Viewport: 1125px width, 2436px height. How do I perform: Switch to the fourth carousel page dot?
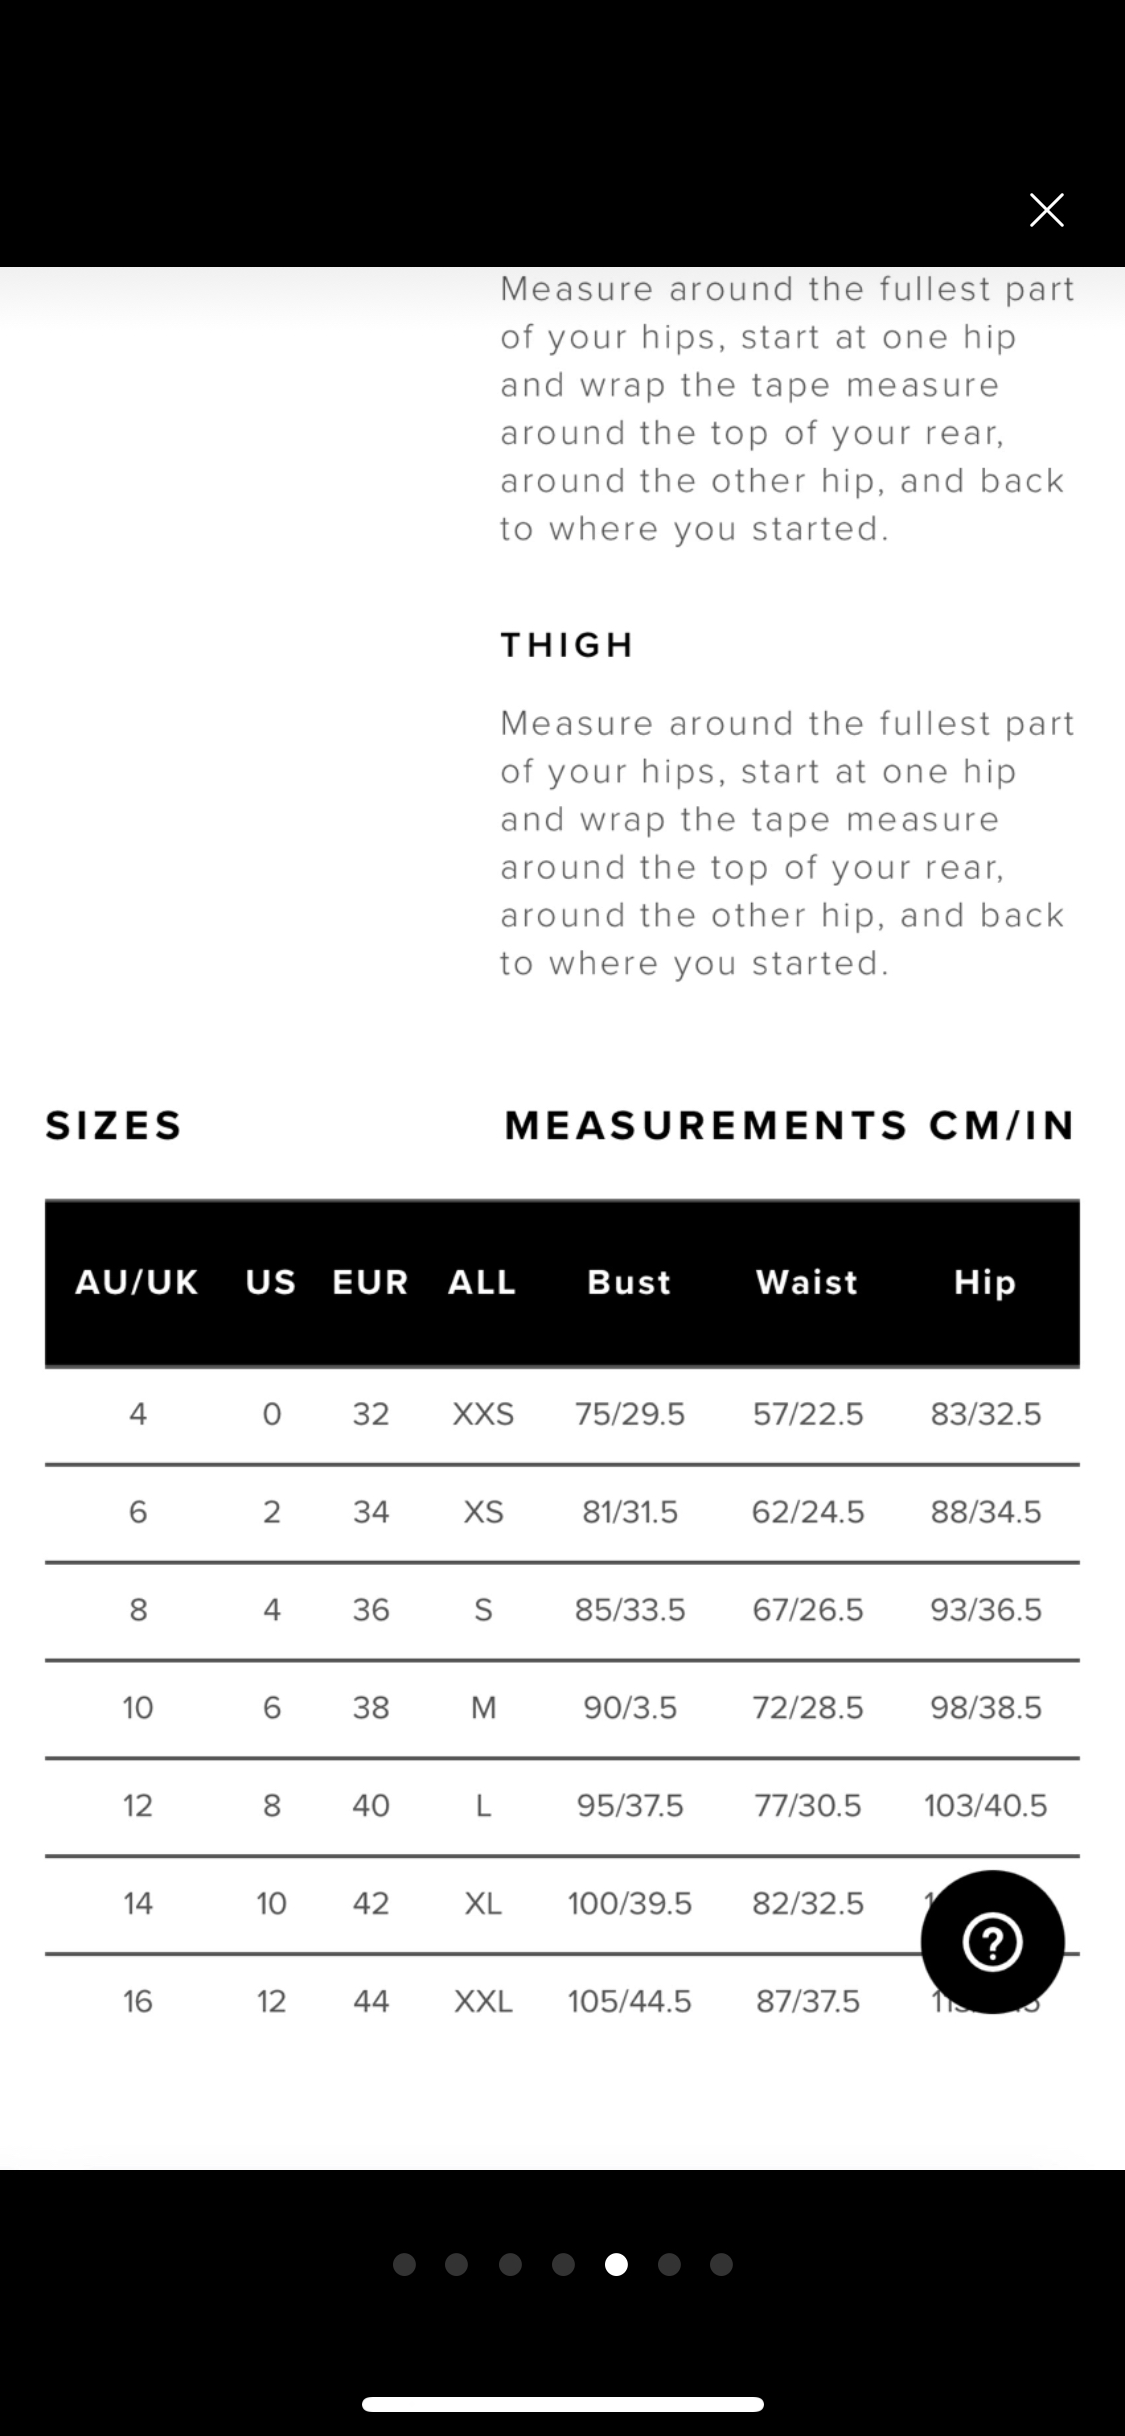point(563,2264)
